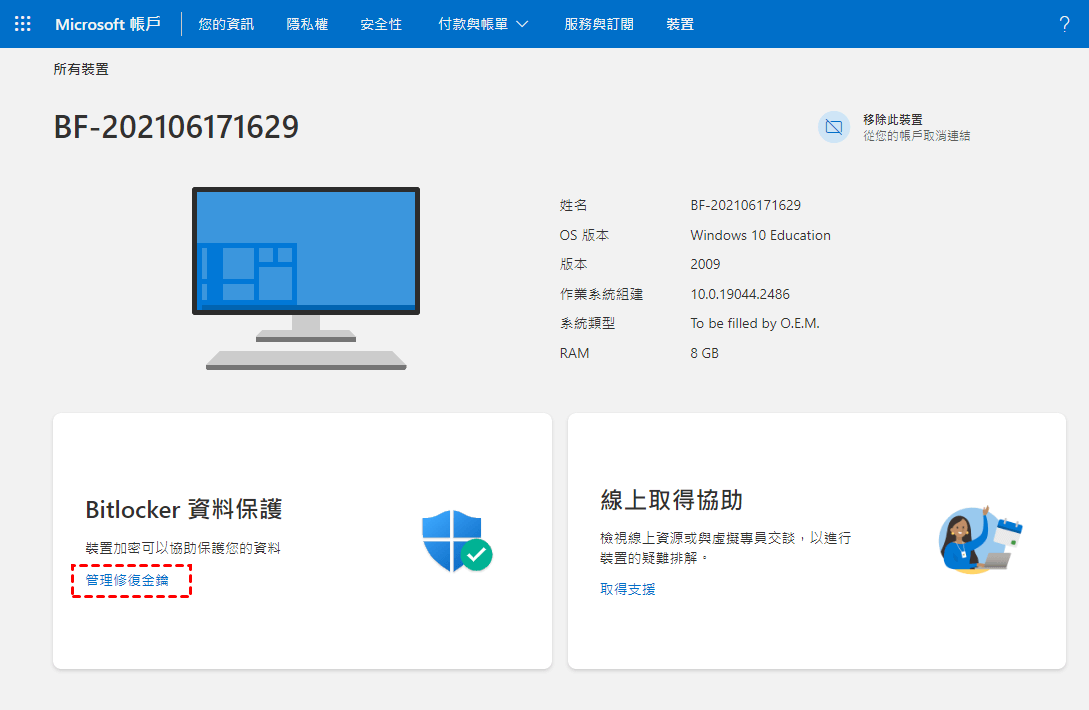Image resolution: width=1089 pixels, height=710 pixels.
Task: Go to the 隱私權 tab
Action: 307,24
